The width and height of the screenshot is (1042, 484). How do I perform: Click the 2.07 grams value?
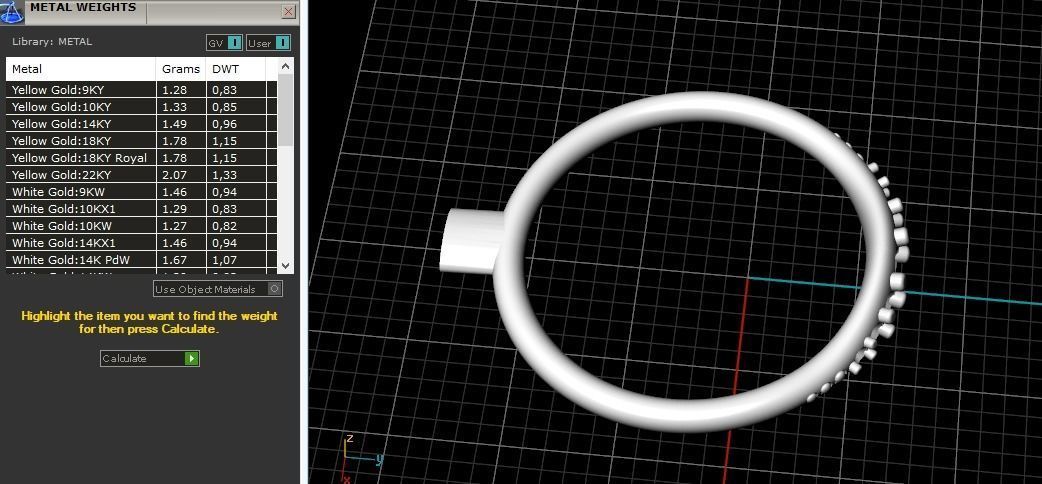[175, 175]
